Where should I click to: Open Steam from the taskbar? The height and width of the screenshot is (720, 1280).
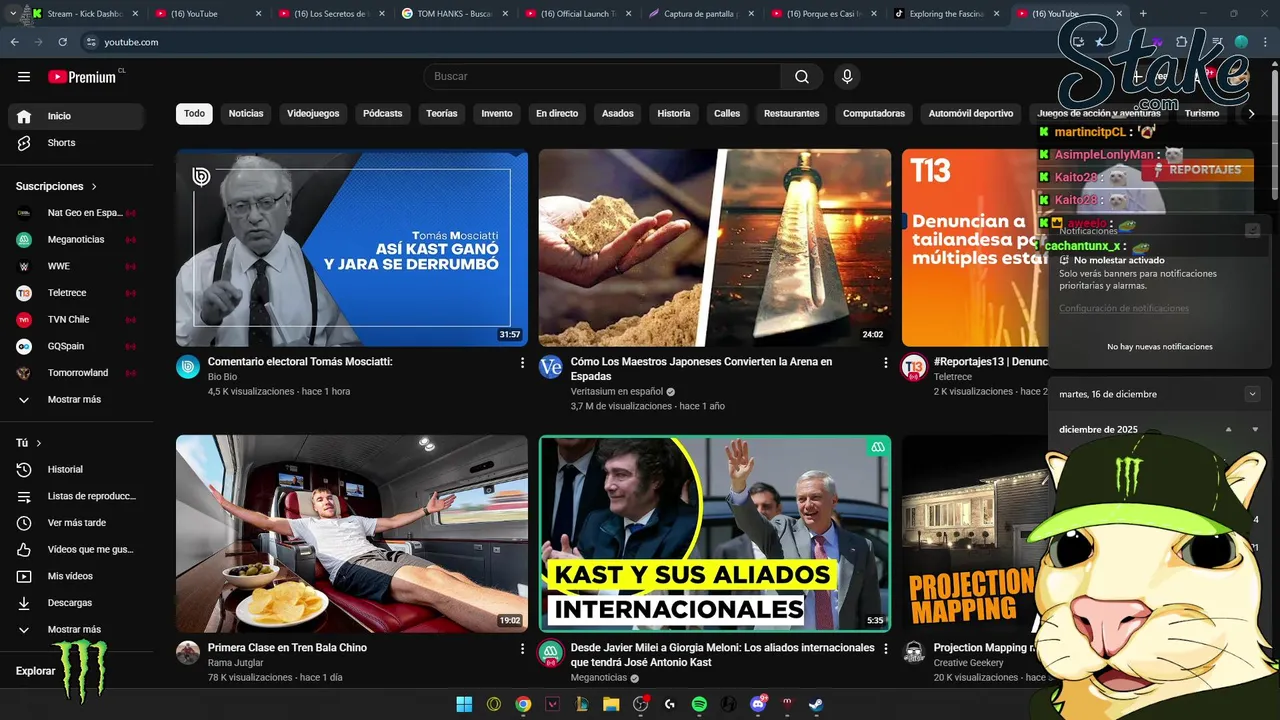tap(816, 704)
